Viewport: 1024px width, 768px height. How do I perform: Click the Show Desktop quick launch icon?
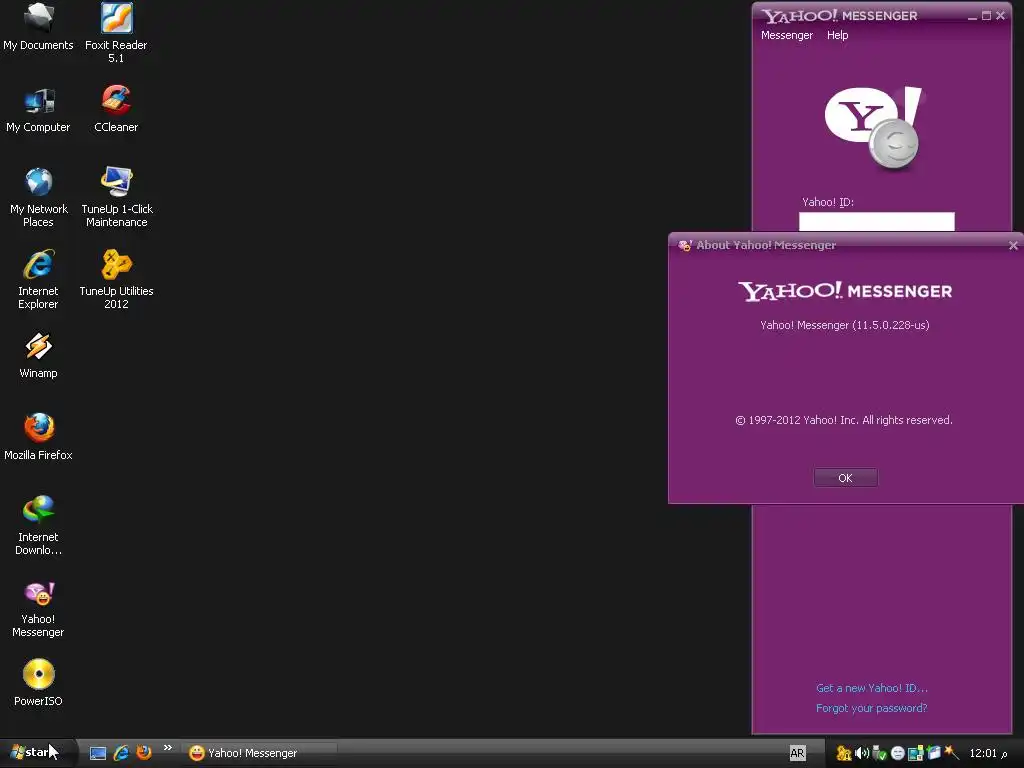pos(98,753)
